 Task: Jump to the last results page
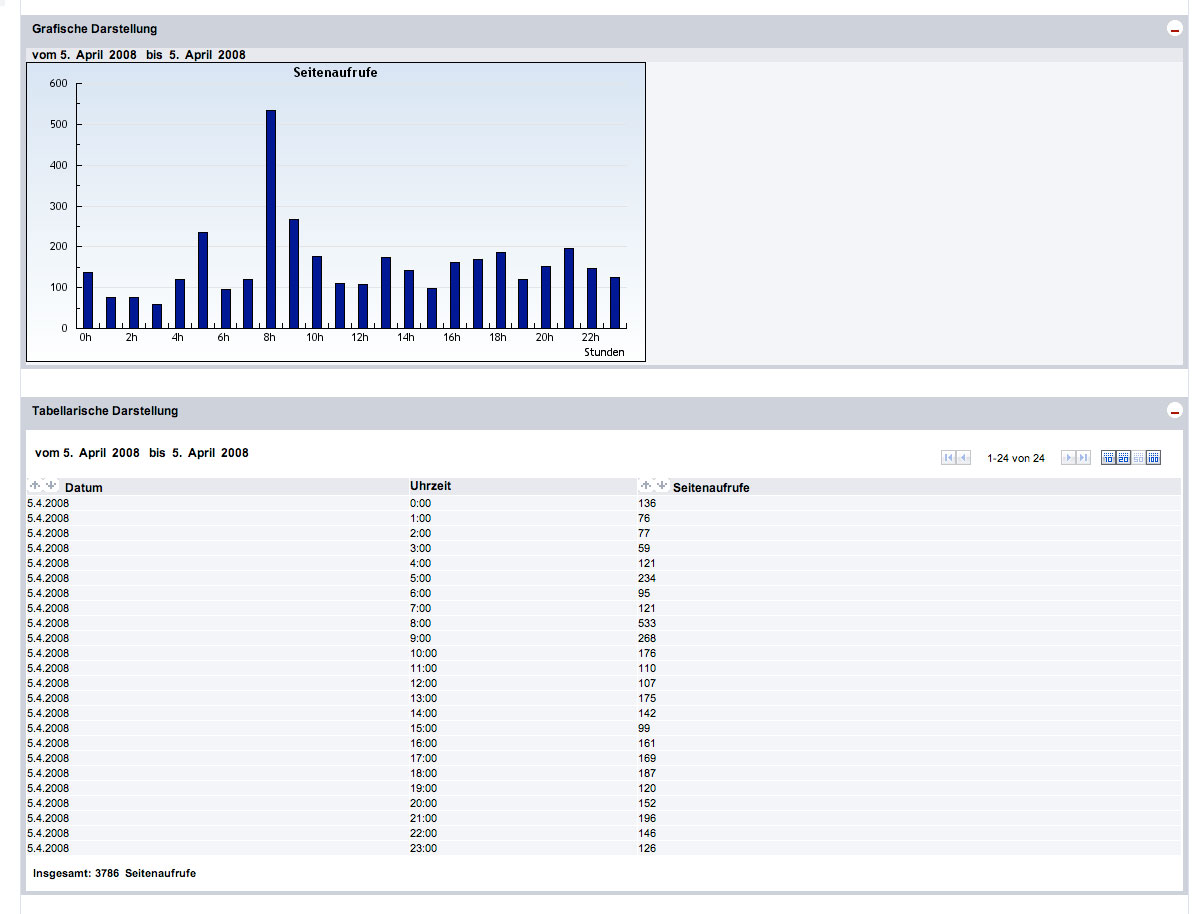pyautogui.click(x=1084, y=458)
